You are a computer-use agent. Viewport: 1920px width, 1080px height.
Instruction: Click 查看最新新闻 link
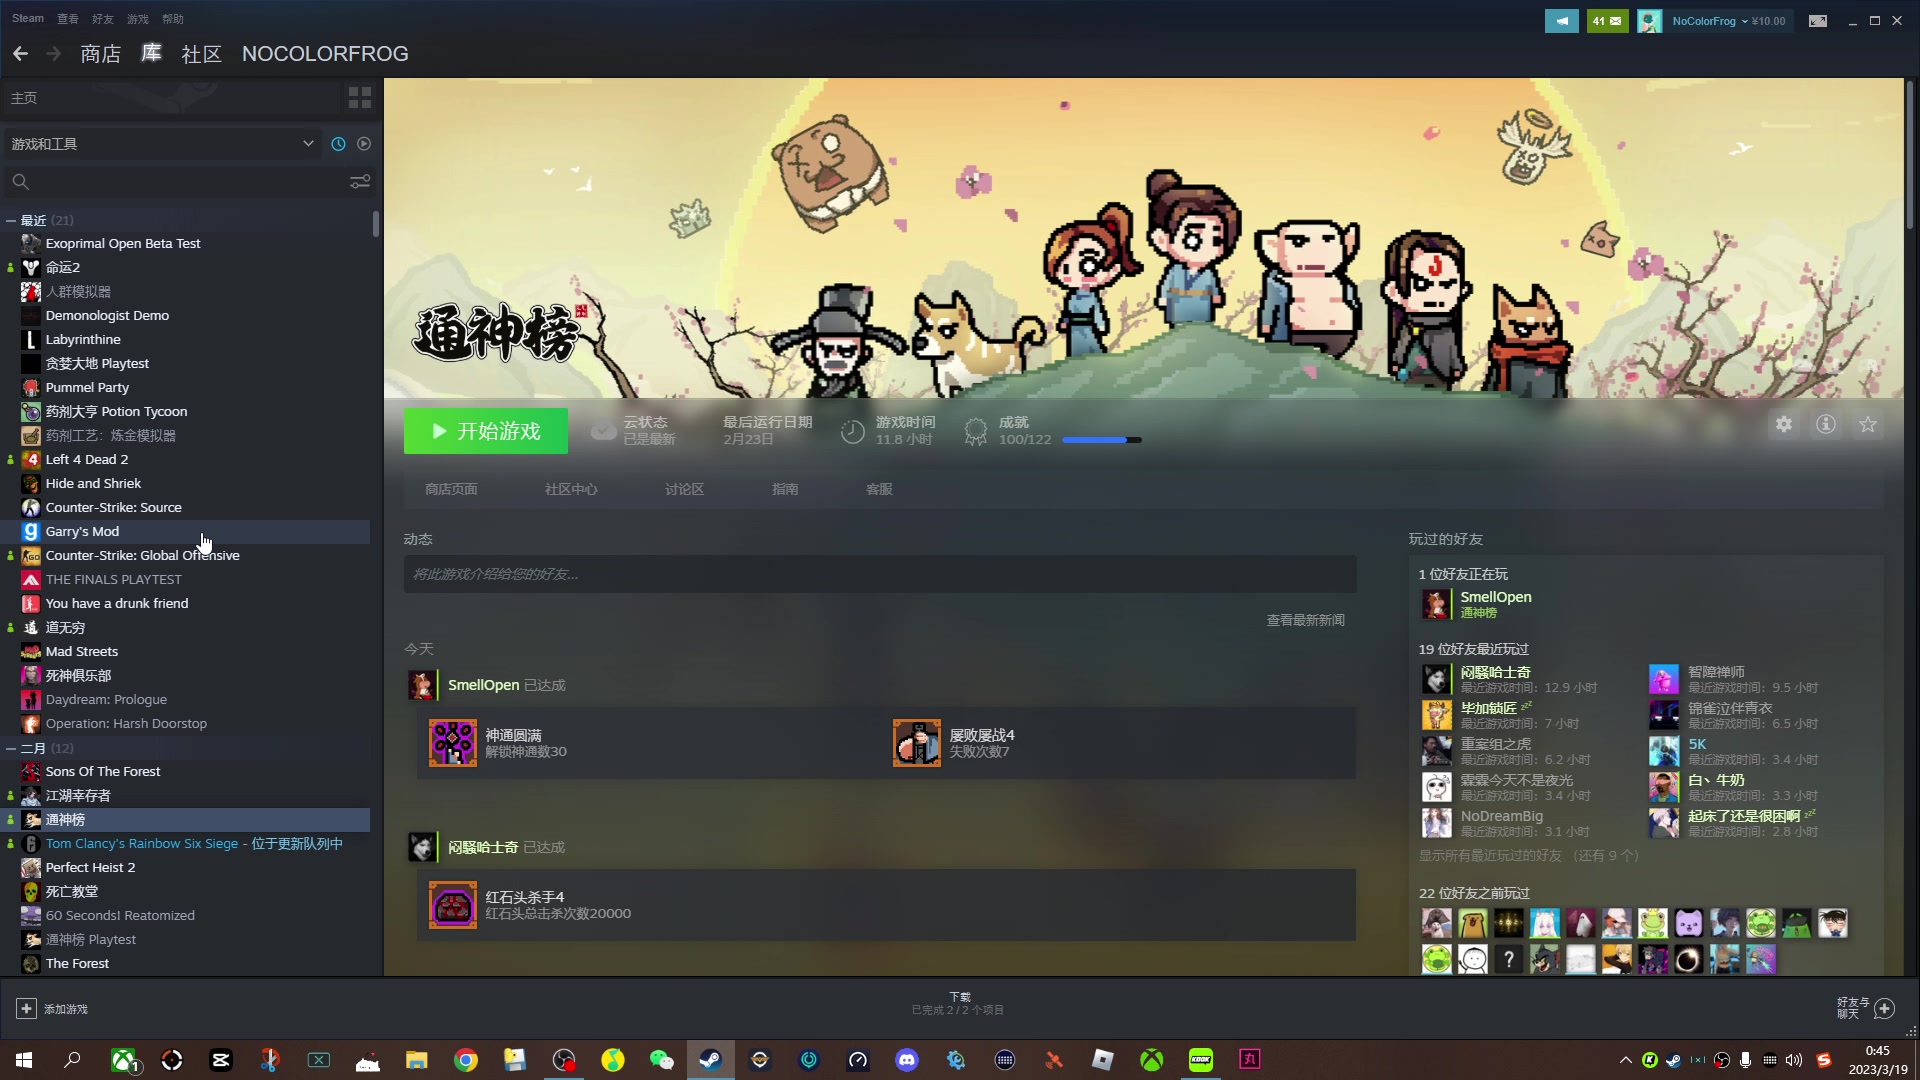(x=1305, y=620)
